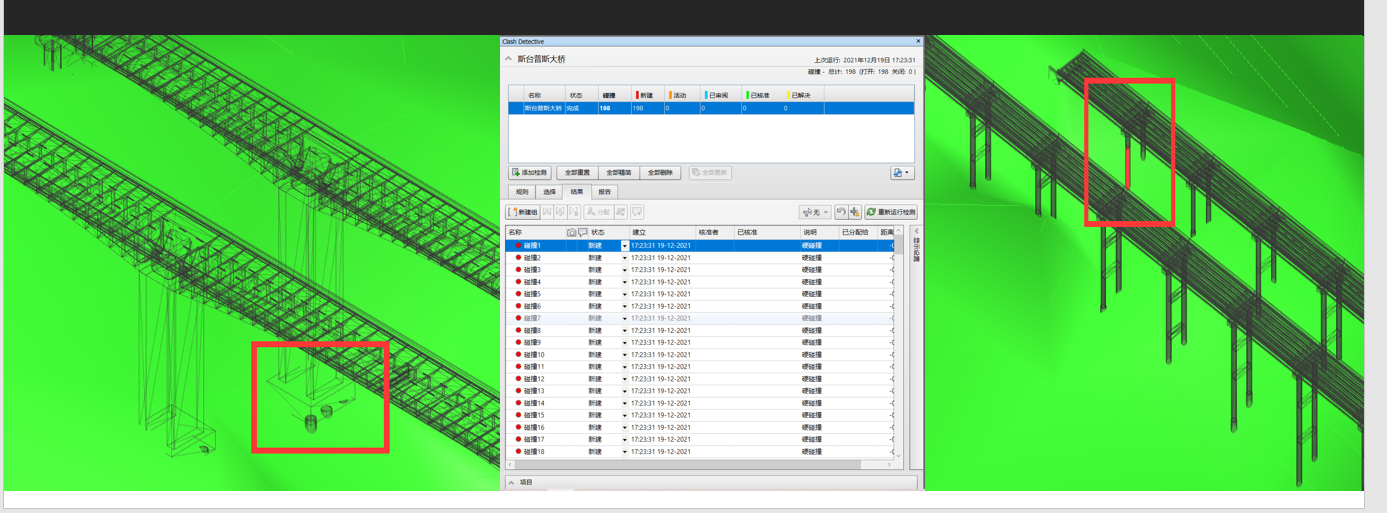This screenshot has width=1387, height=513.
Task: Select clash row 碰撞7
Action: (700, 318)
